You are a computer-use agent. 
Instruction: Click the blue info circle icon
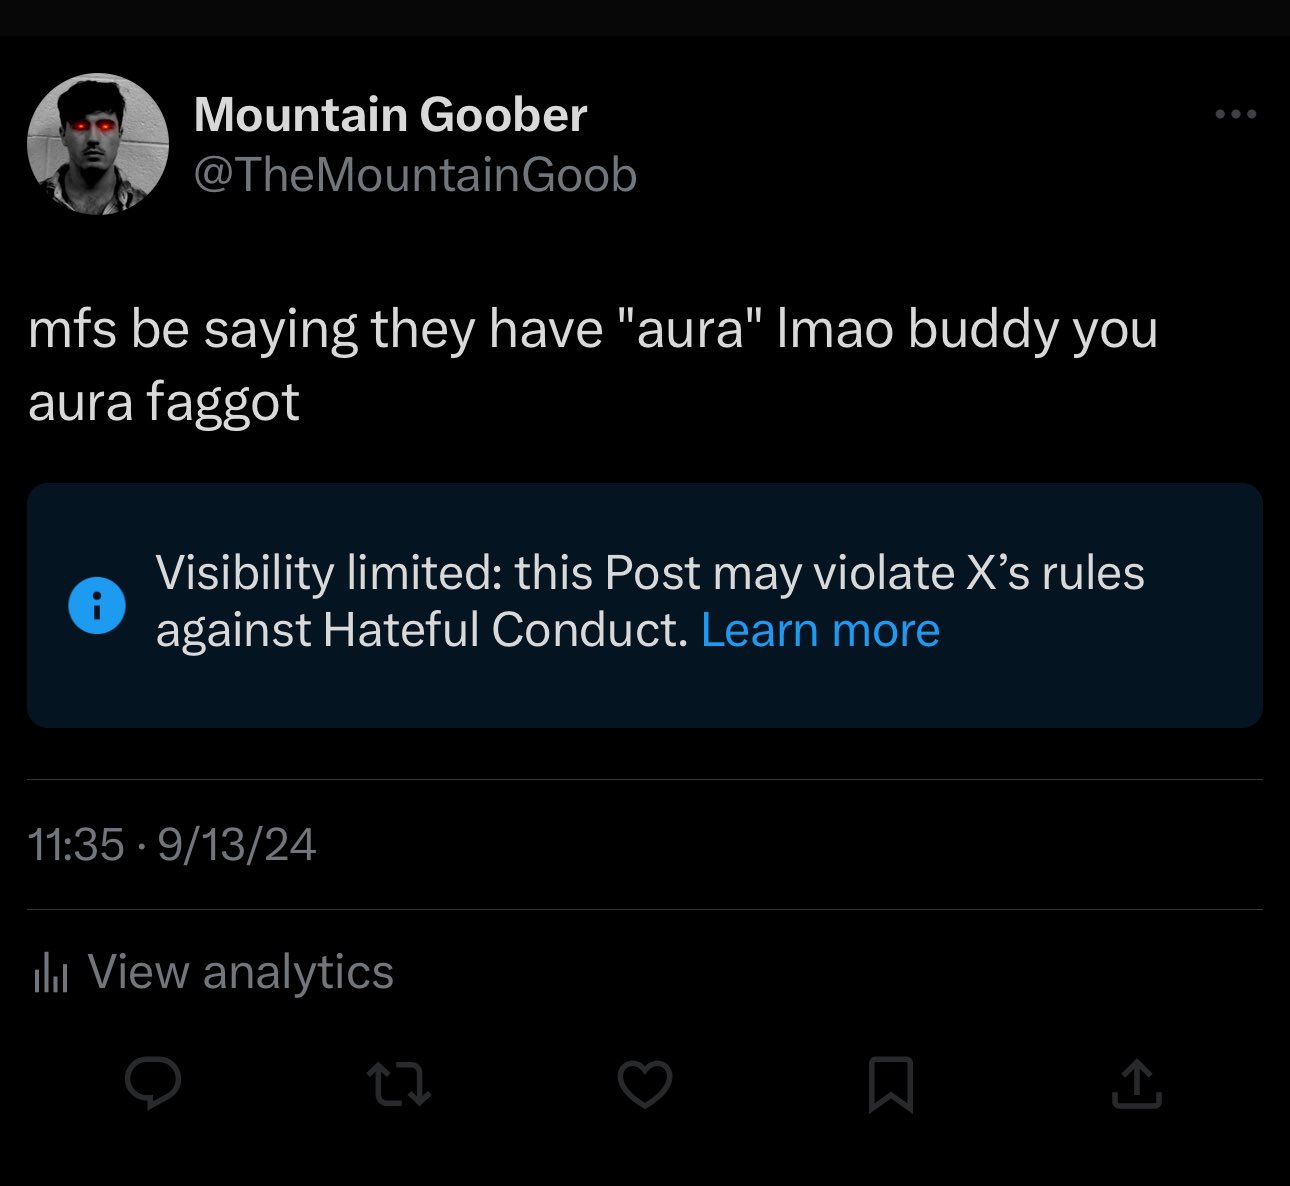(x=97, y=605)
